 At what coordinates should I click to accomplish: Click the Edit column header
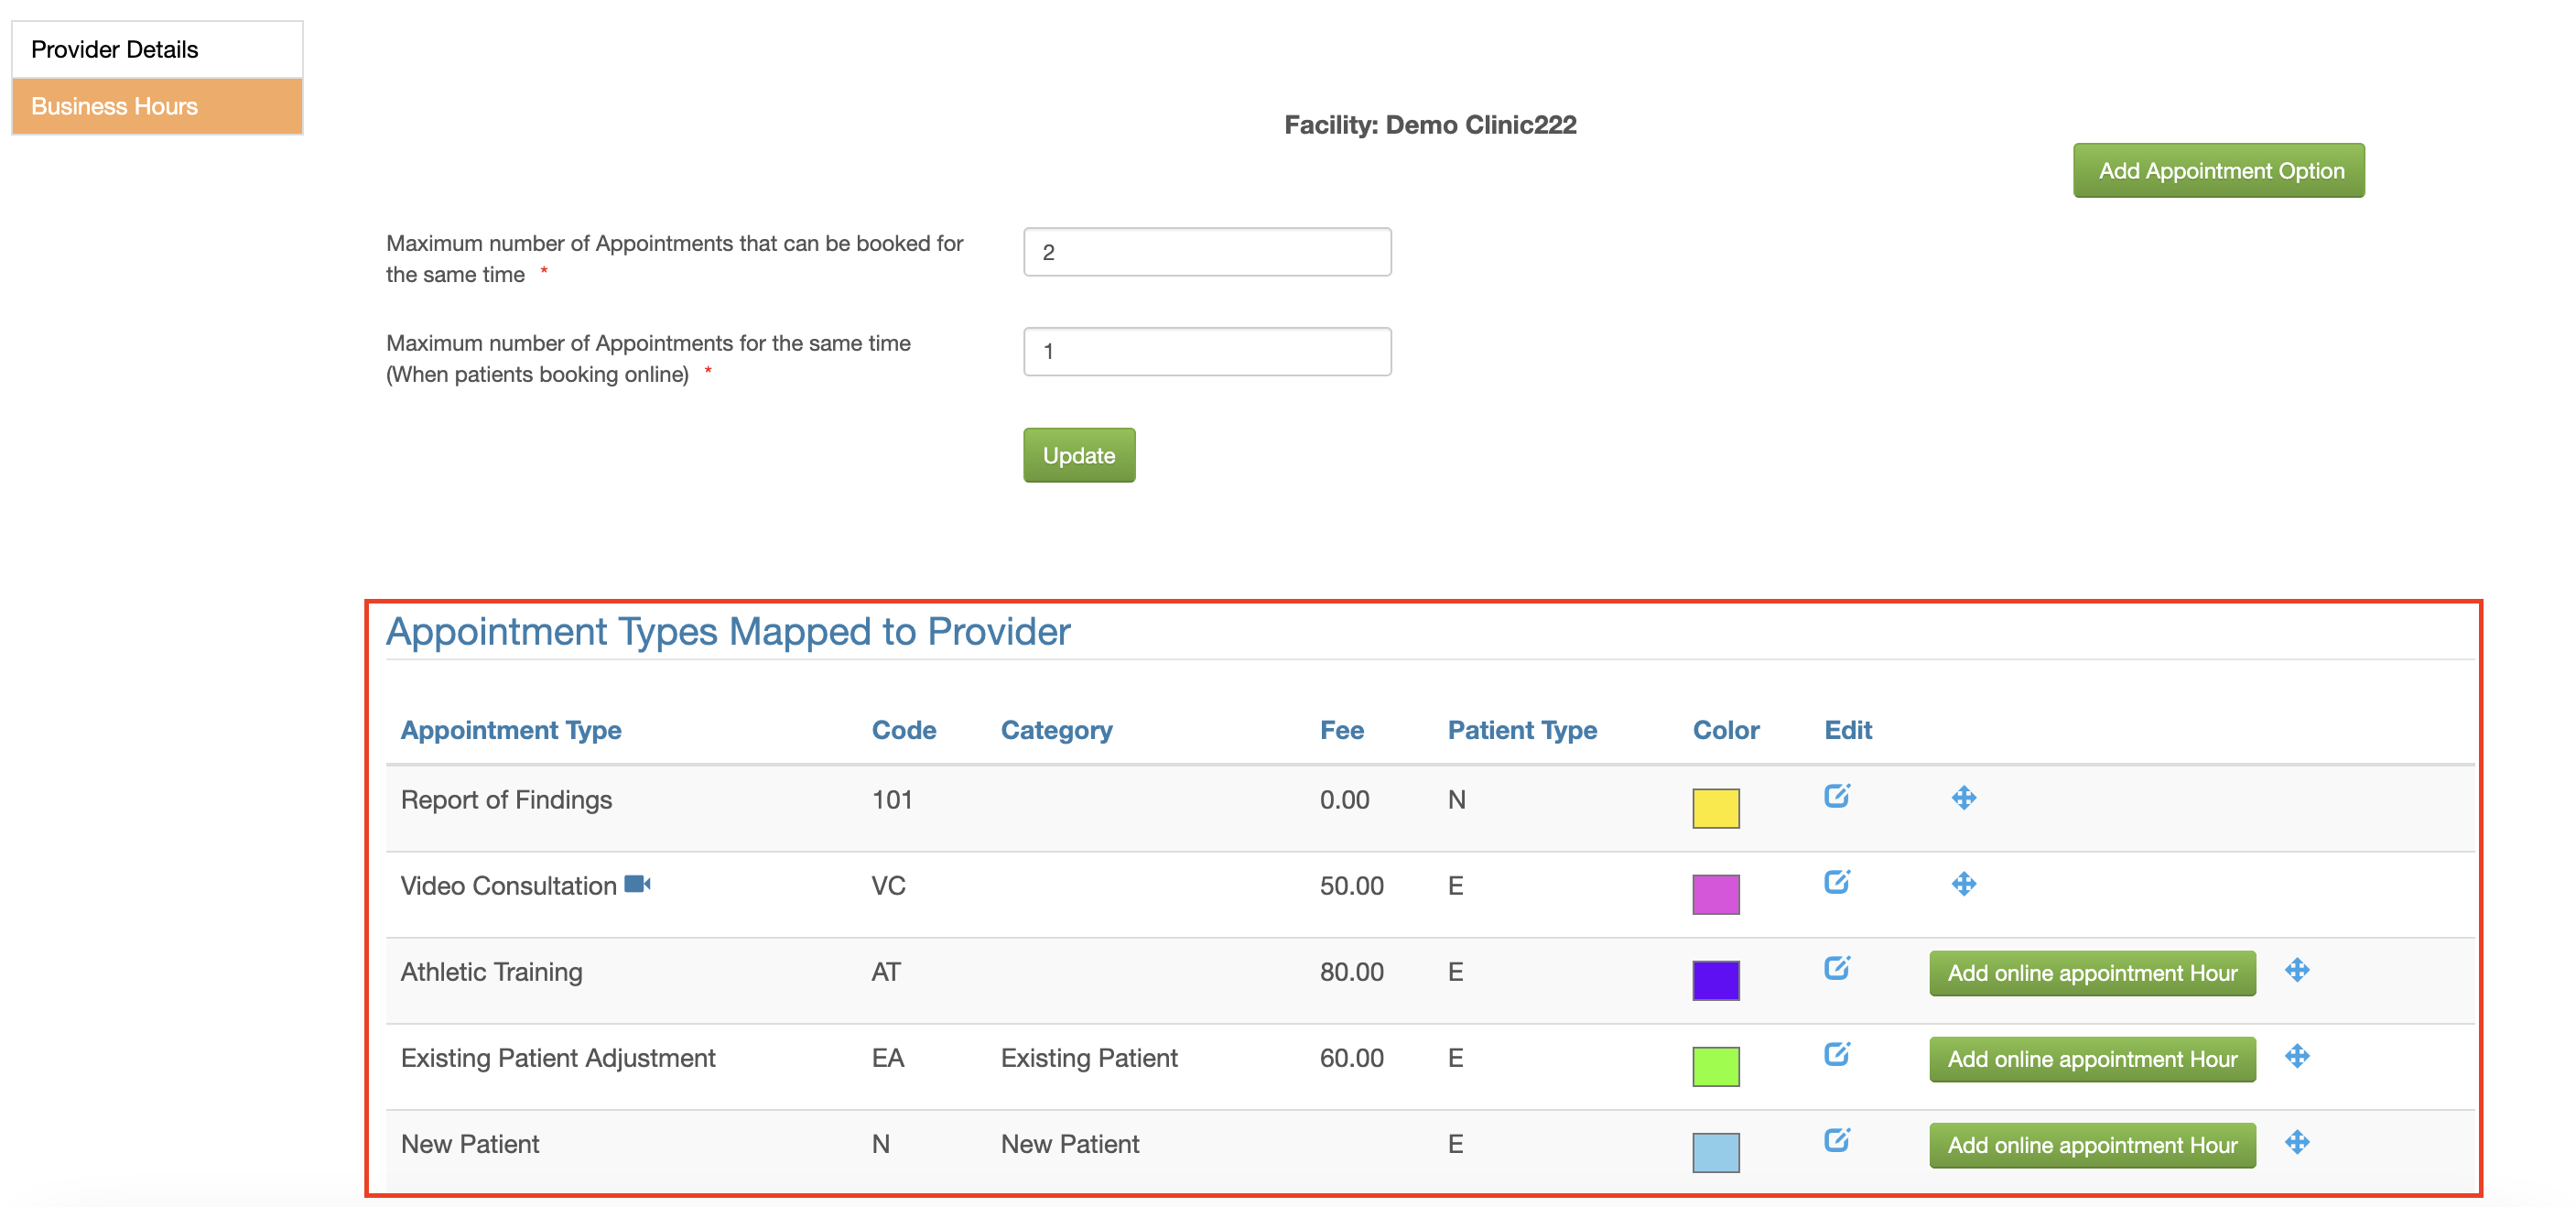tap(1848, 730)
